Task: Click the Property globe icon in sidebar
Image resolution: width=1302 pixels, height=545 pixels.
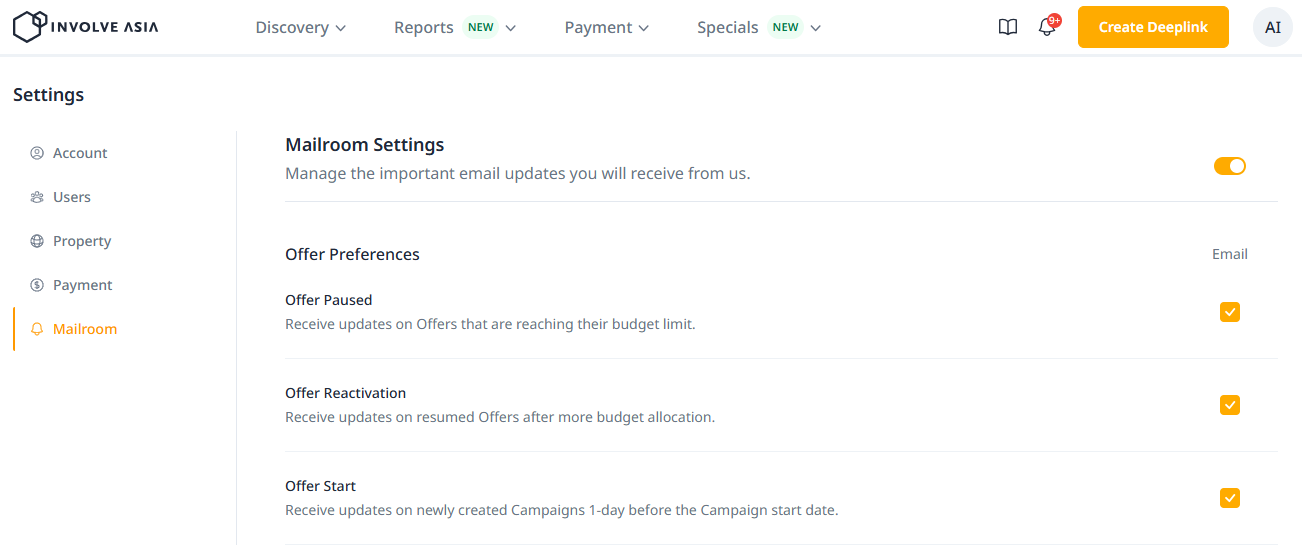Action: coord(37,241)
